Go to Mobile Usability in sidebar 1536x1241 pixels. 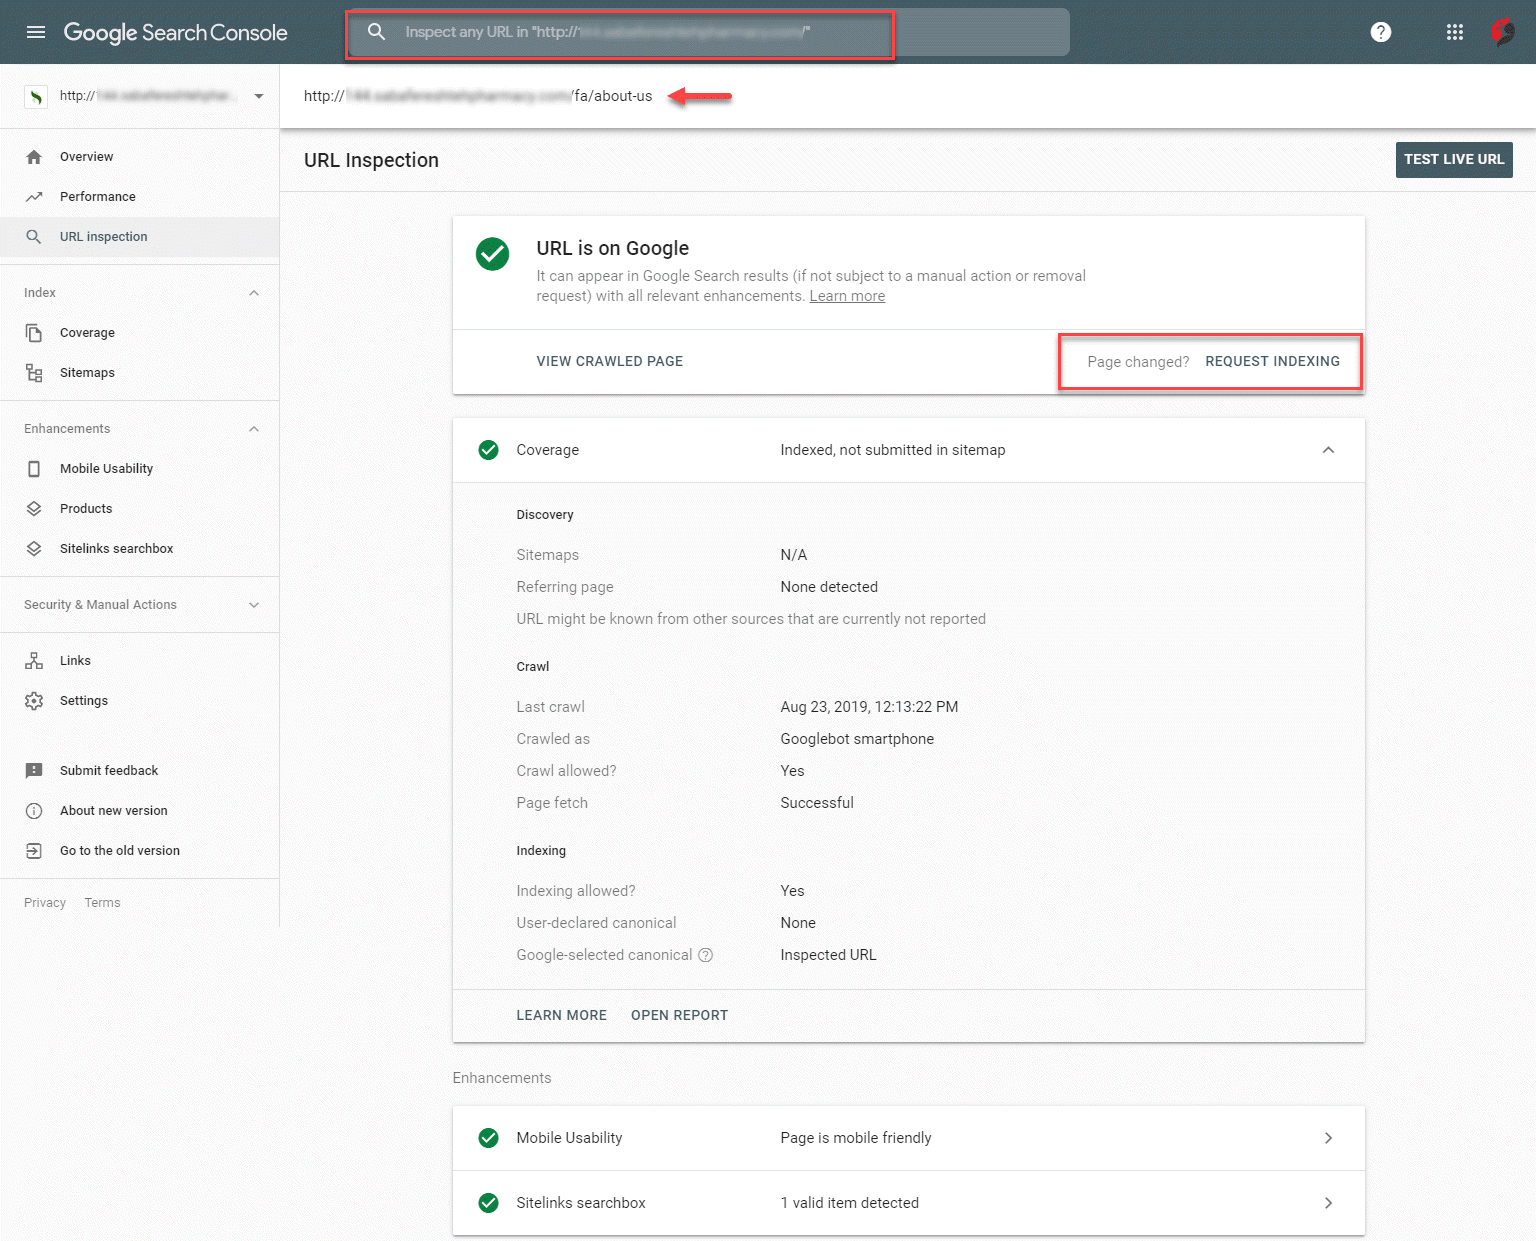[106, 469]
